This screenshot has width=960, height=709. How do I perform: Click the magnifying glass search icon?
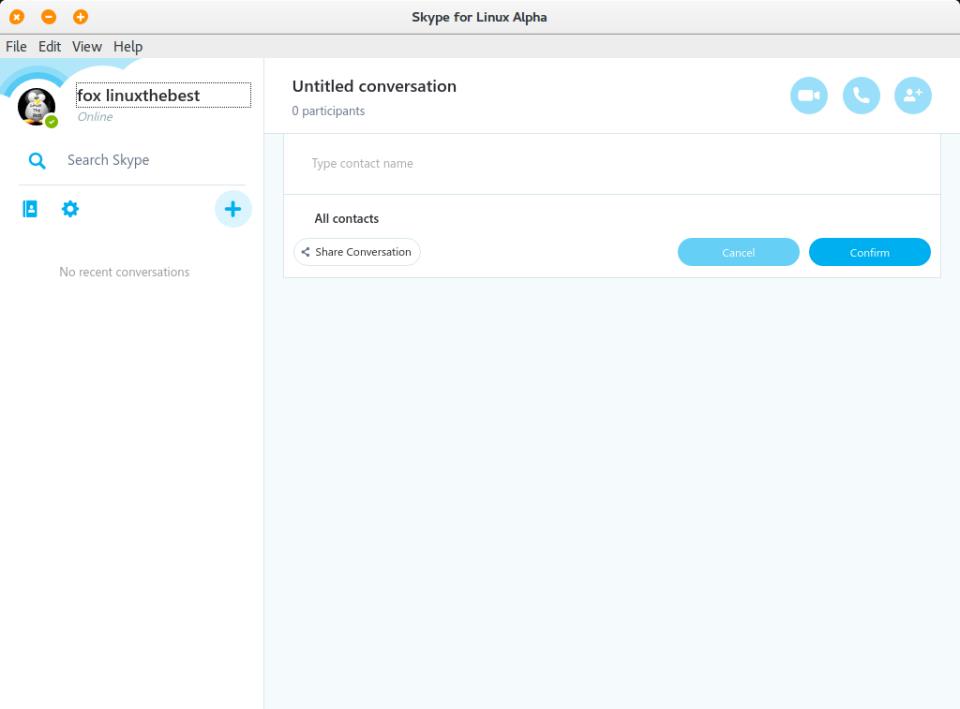[37, 161]
